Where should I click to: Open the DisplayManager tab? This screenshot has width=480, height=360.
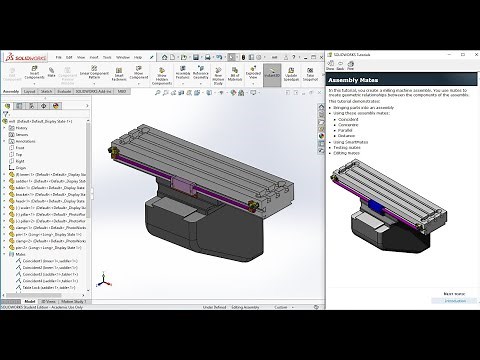(x=56, y=106)
